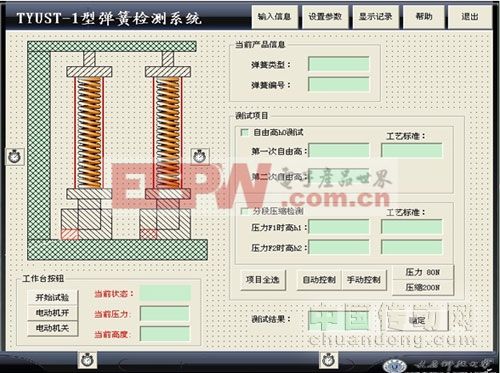Enable the 分段压缩检测 checkbox
The width and height of the screenshot is (500, 373).
point(245,211)
